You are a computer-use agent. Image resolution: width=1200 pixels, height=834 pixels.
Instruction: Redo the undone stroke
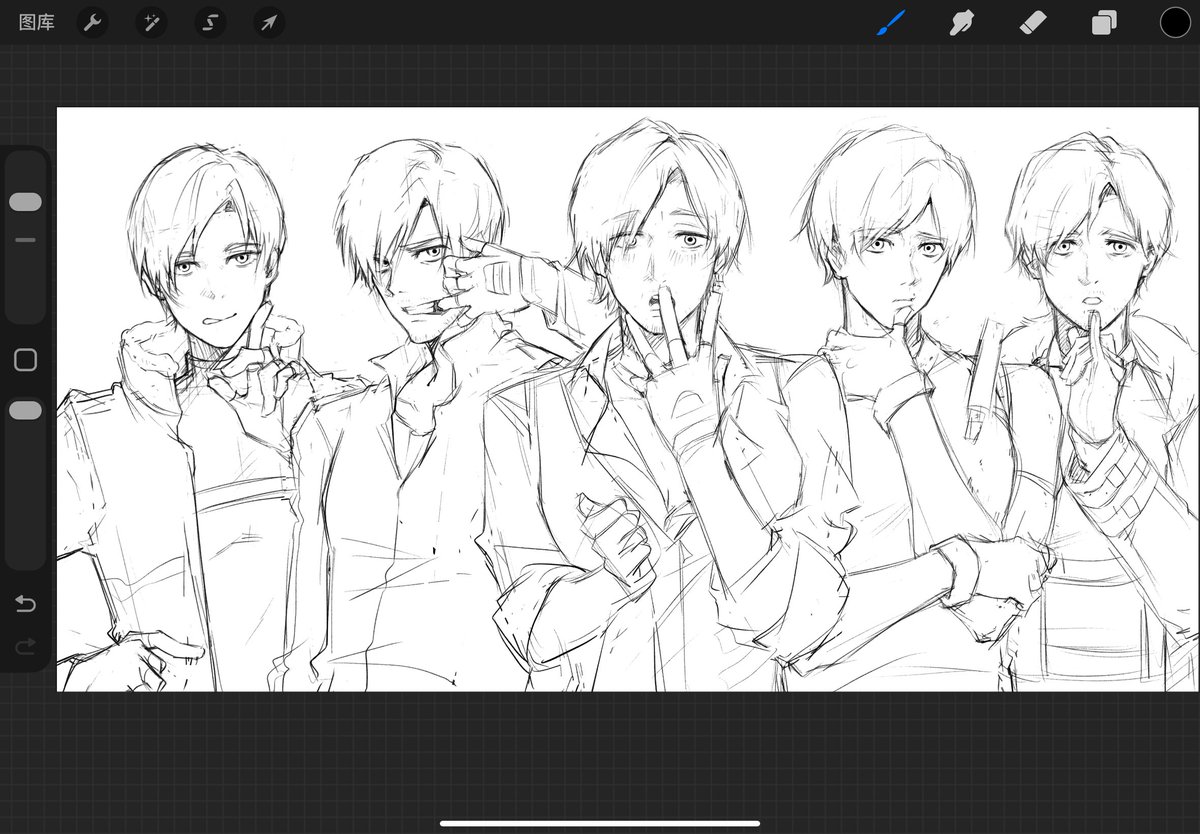tap(25, 648)
